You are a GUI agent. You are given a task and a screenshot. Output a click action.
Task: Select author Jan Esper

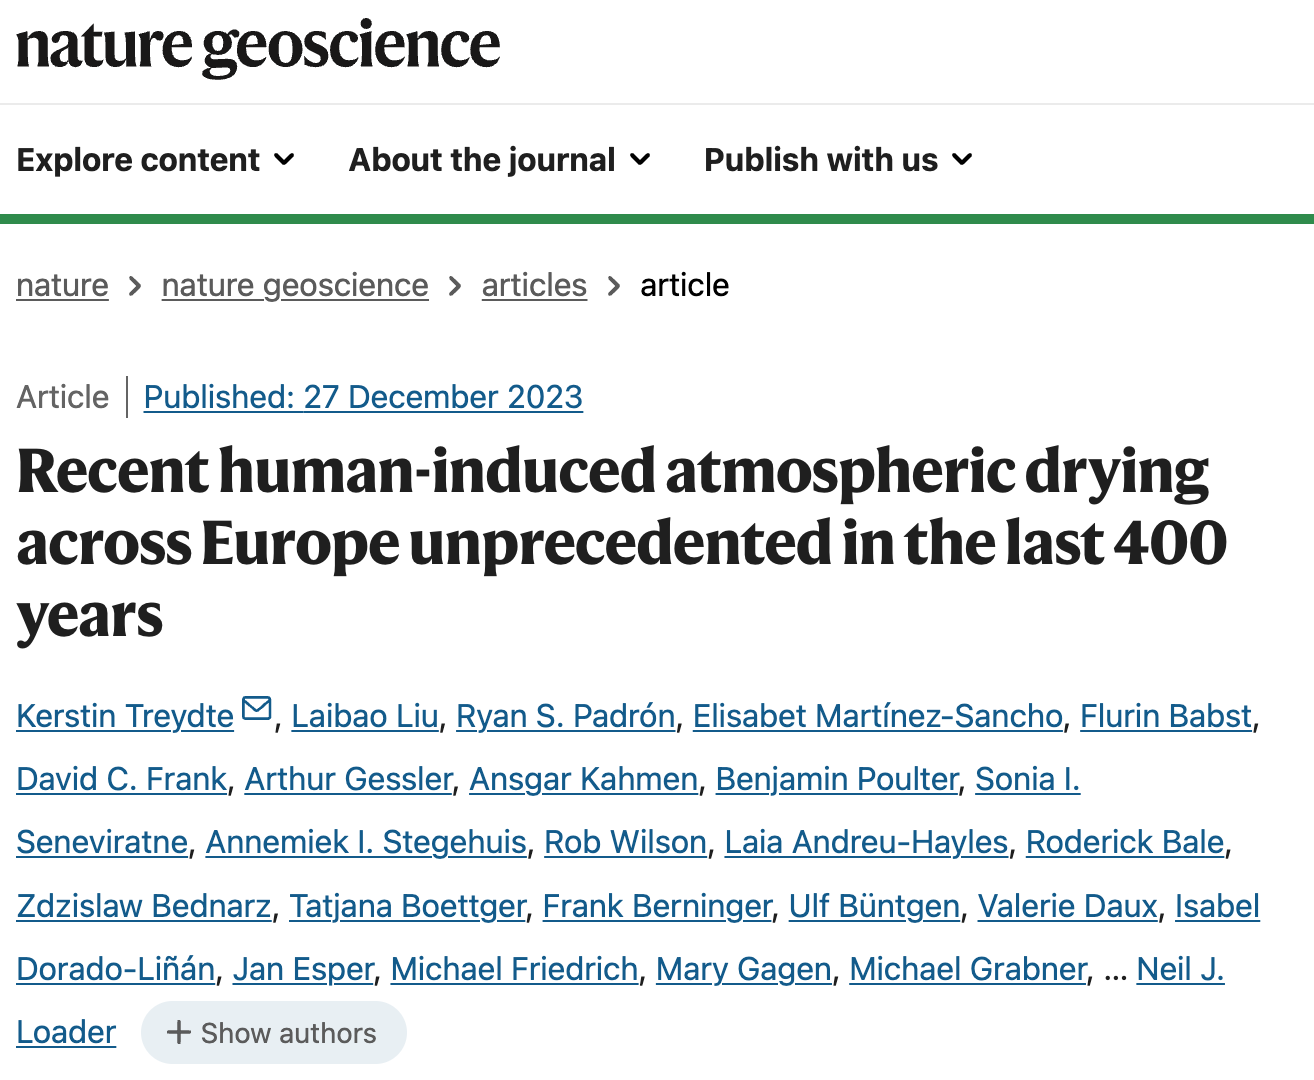click(303, 969)
